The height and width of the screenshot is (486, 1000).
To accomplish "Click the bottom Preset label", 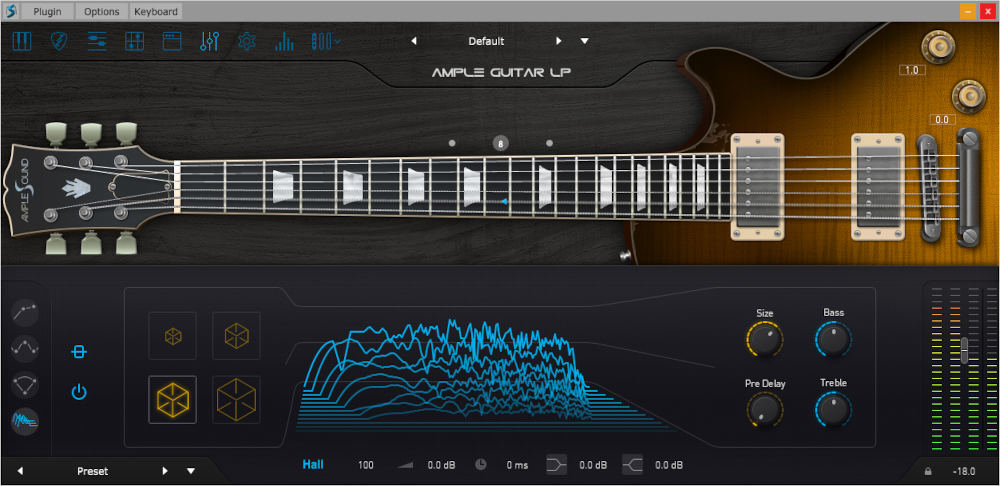I will pyautogui.click(x=92, y=471).
